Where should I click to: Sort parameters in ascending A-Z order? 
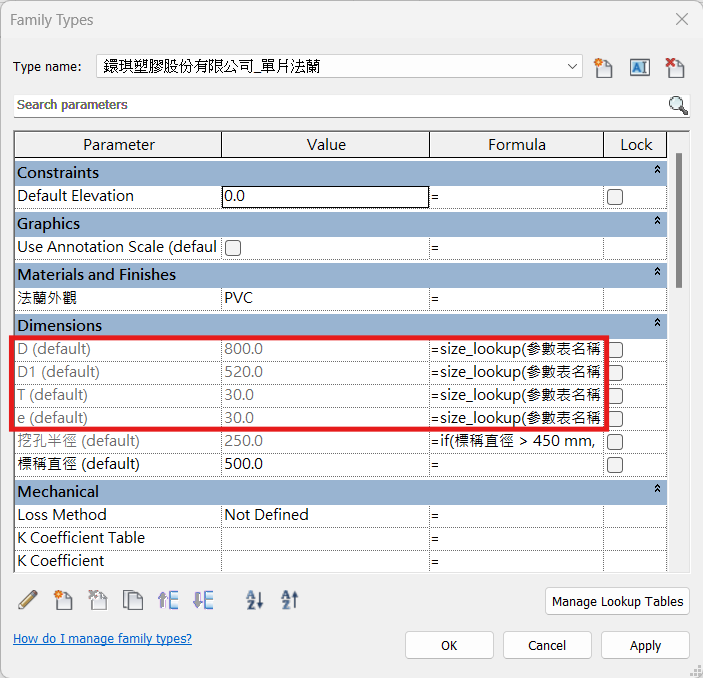click(x=255, y=600)
